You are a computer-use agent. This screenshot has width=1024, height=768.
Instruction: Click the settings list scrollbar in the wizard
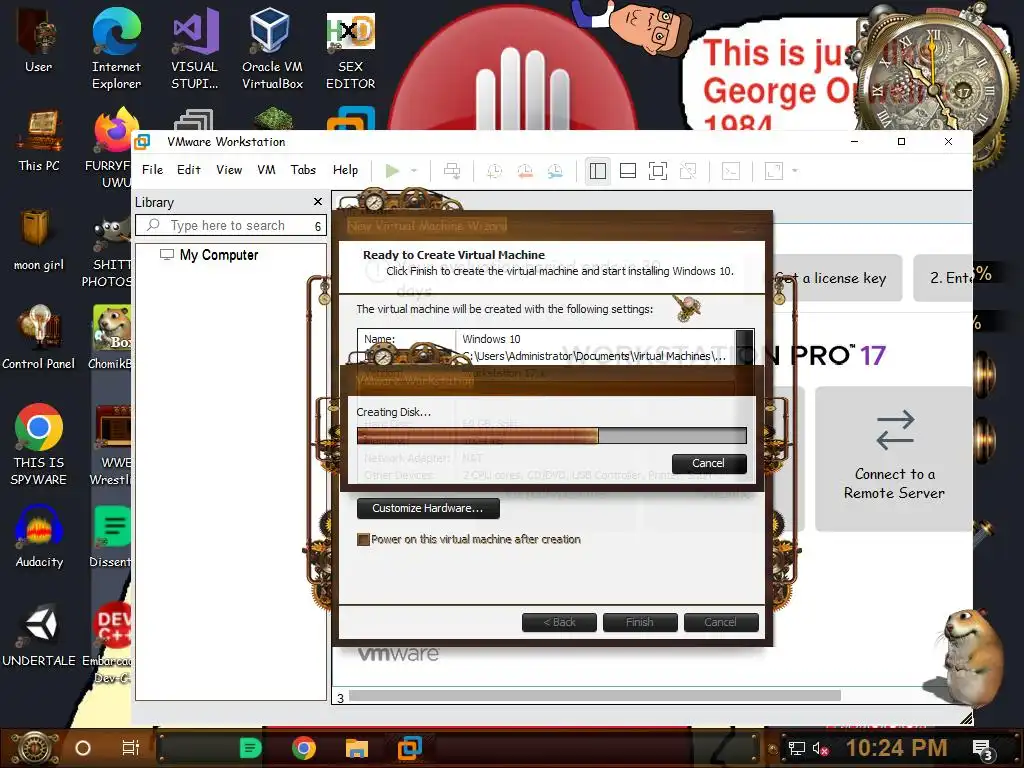[x=744, y=346]
